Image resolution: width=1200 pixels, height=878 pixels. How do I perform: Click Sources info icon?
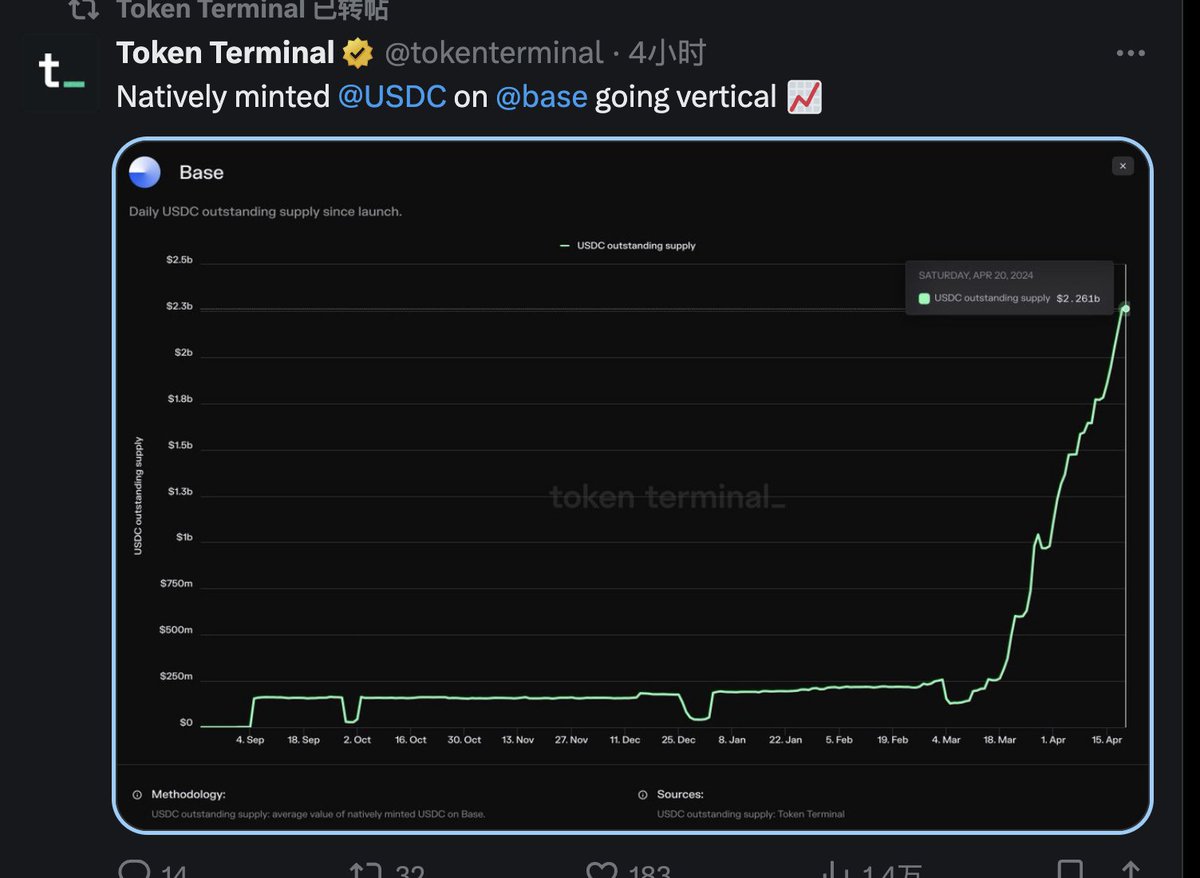642,795
